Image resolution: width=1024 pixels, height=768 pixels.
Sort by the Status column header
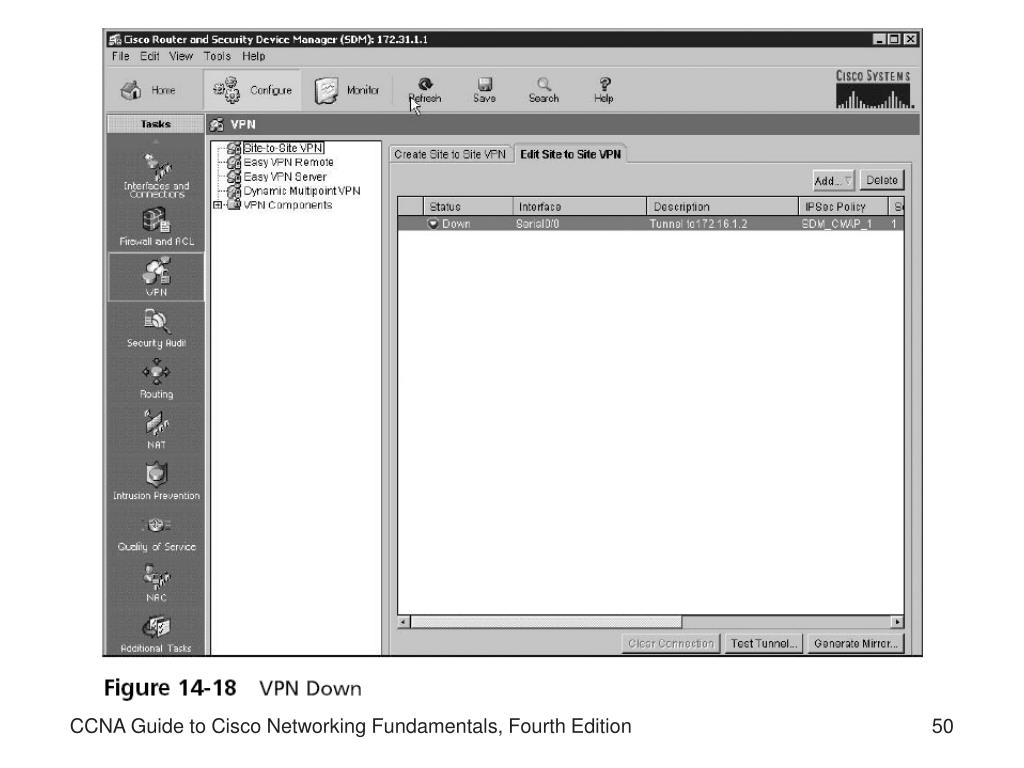(x=468, y=206)
